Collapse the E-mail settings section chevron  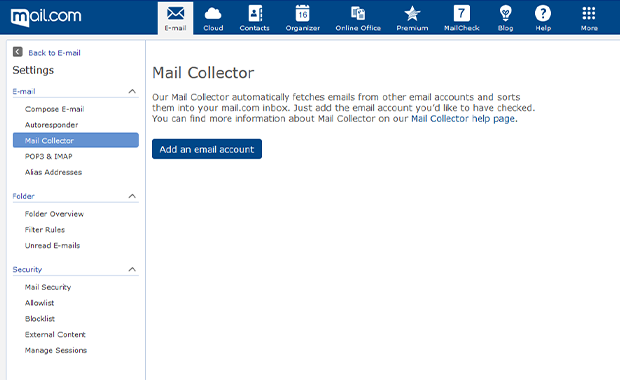(x=132, y=91)
